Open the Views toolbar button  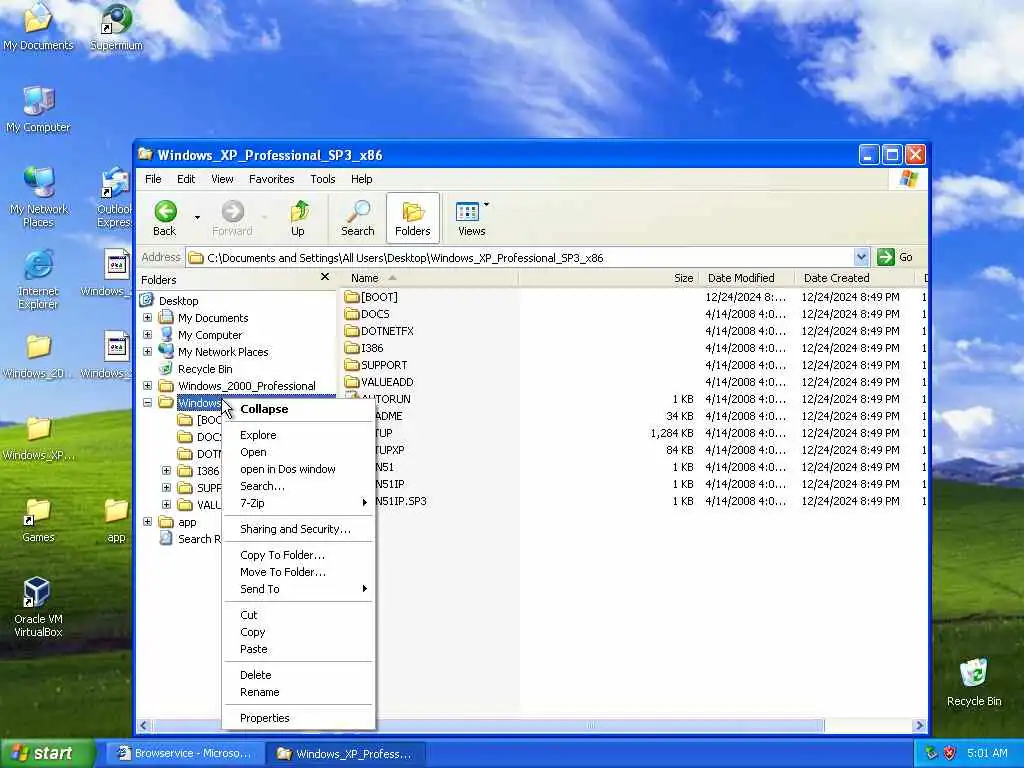(472, 218)
